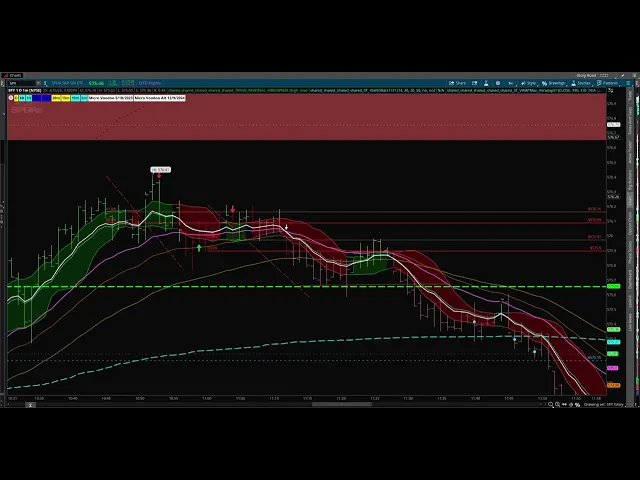Open the Drawing set SPY Glory selector
640x480 pixels.
(x=604, y=404)
